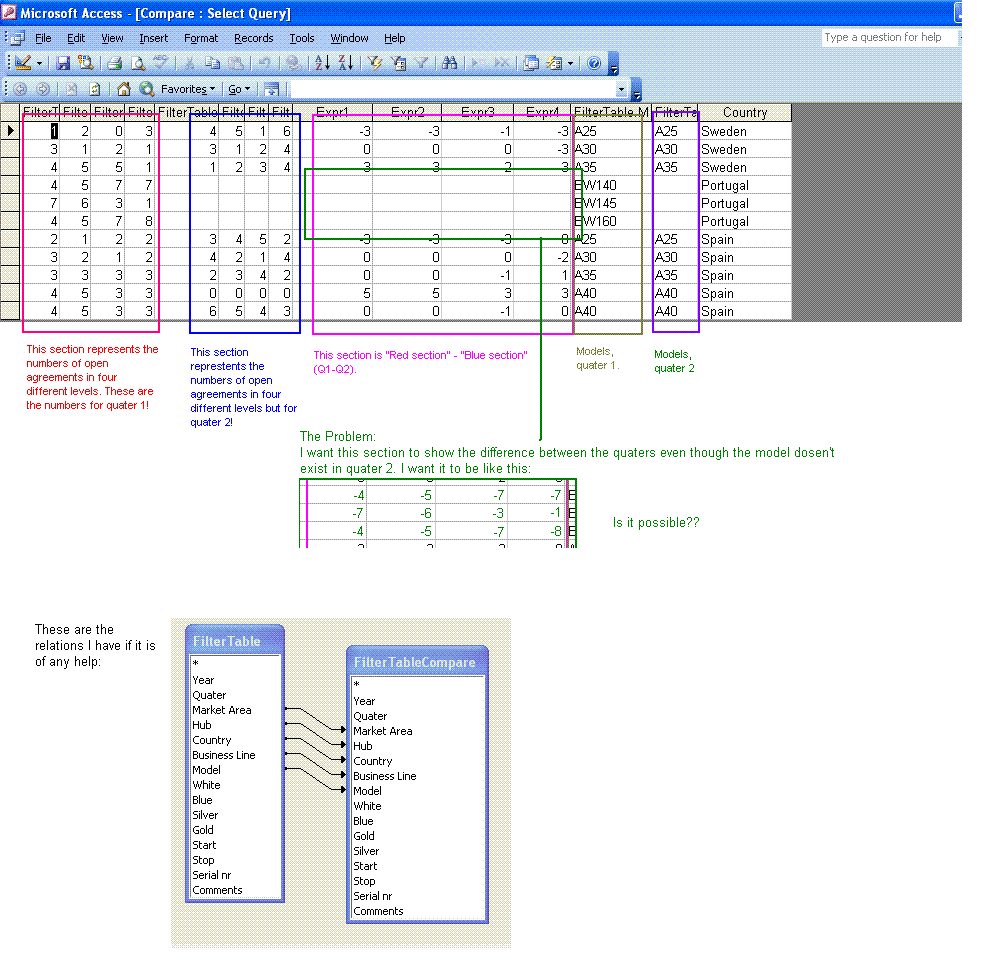Screen dimensions: 1002x962
Task: Expand the New Object dropdown arrow
Action: [x=570, y=63]
